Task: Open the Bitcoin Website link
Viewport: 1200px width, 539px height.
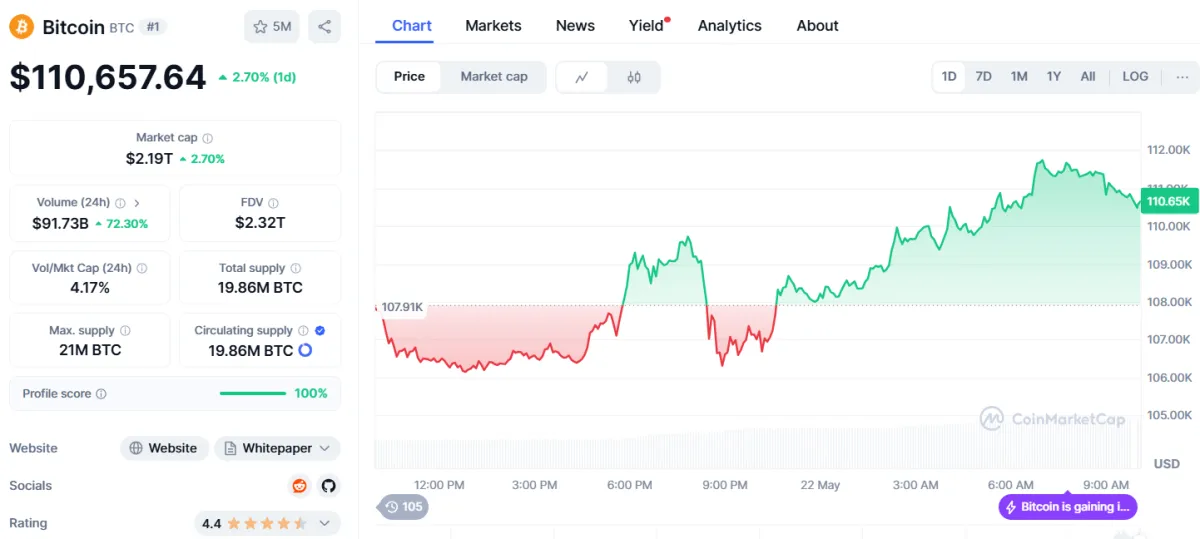Action: click(164, 448)
